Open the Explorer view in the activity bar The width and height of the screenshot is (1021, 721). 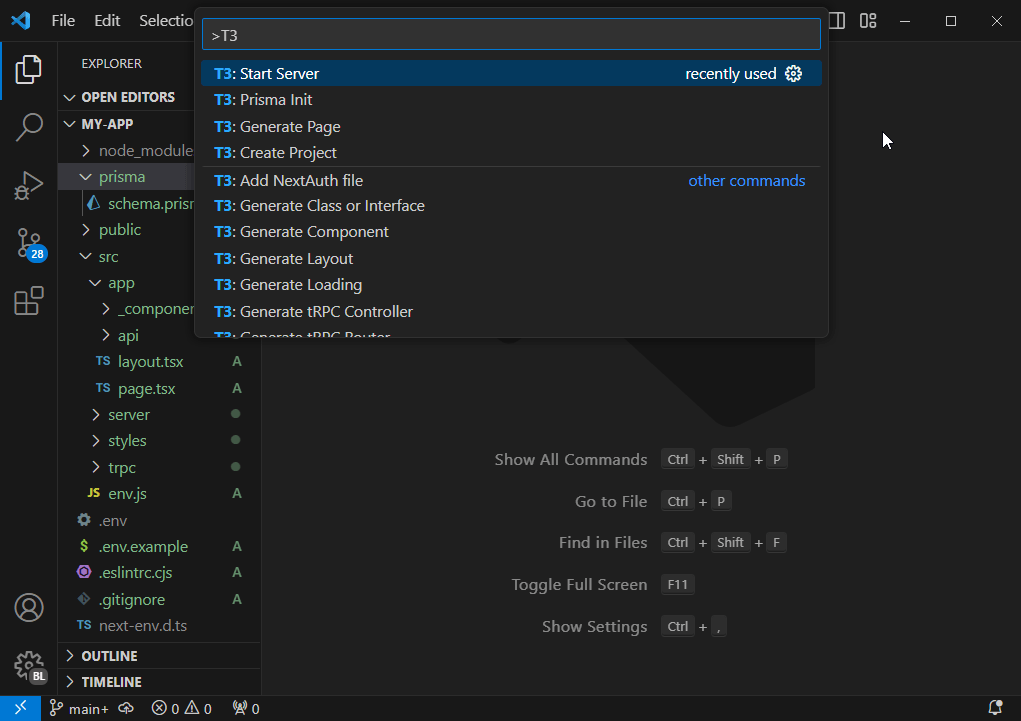pyautogui.click(x=29, y=70)
